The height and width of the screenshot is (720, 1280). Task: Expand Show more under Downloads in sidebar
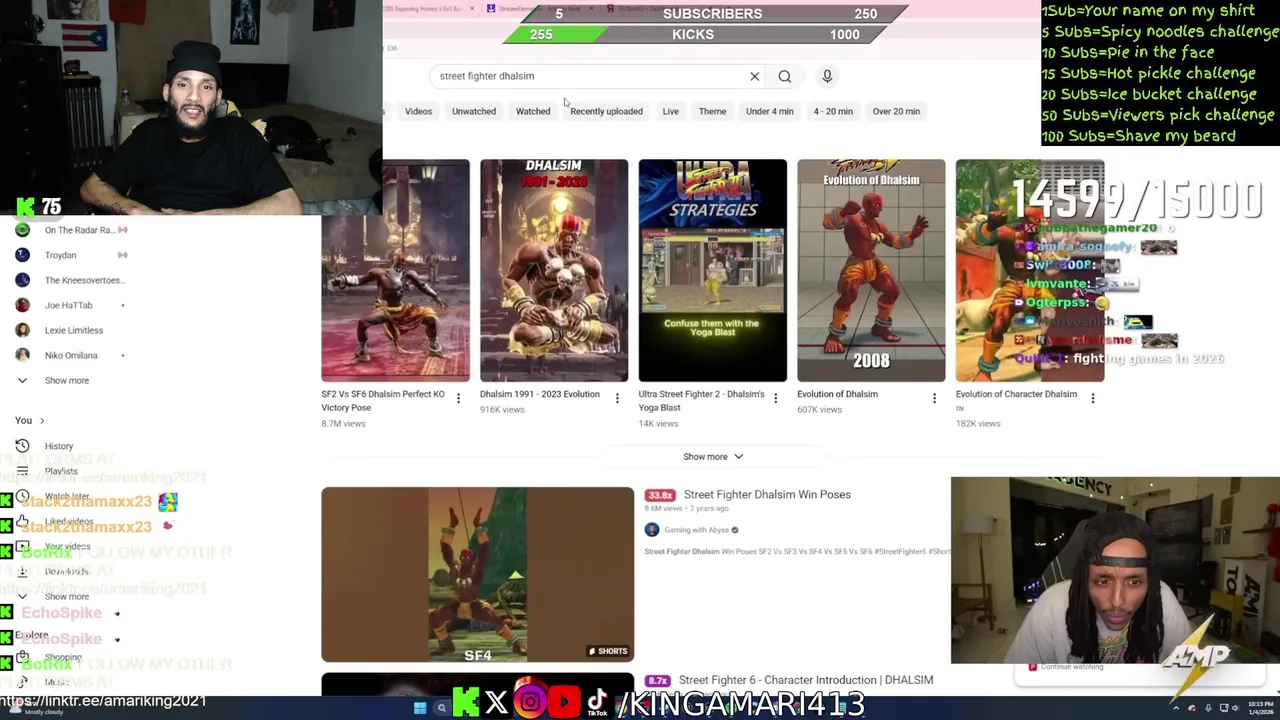22,596
